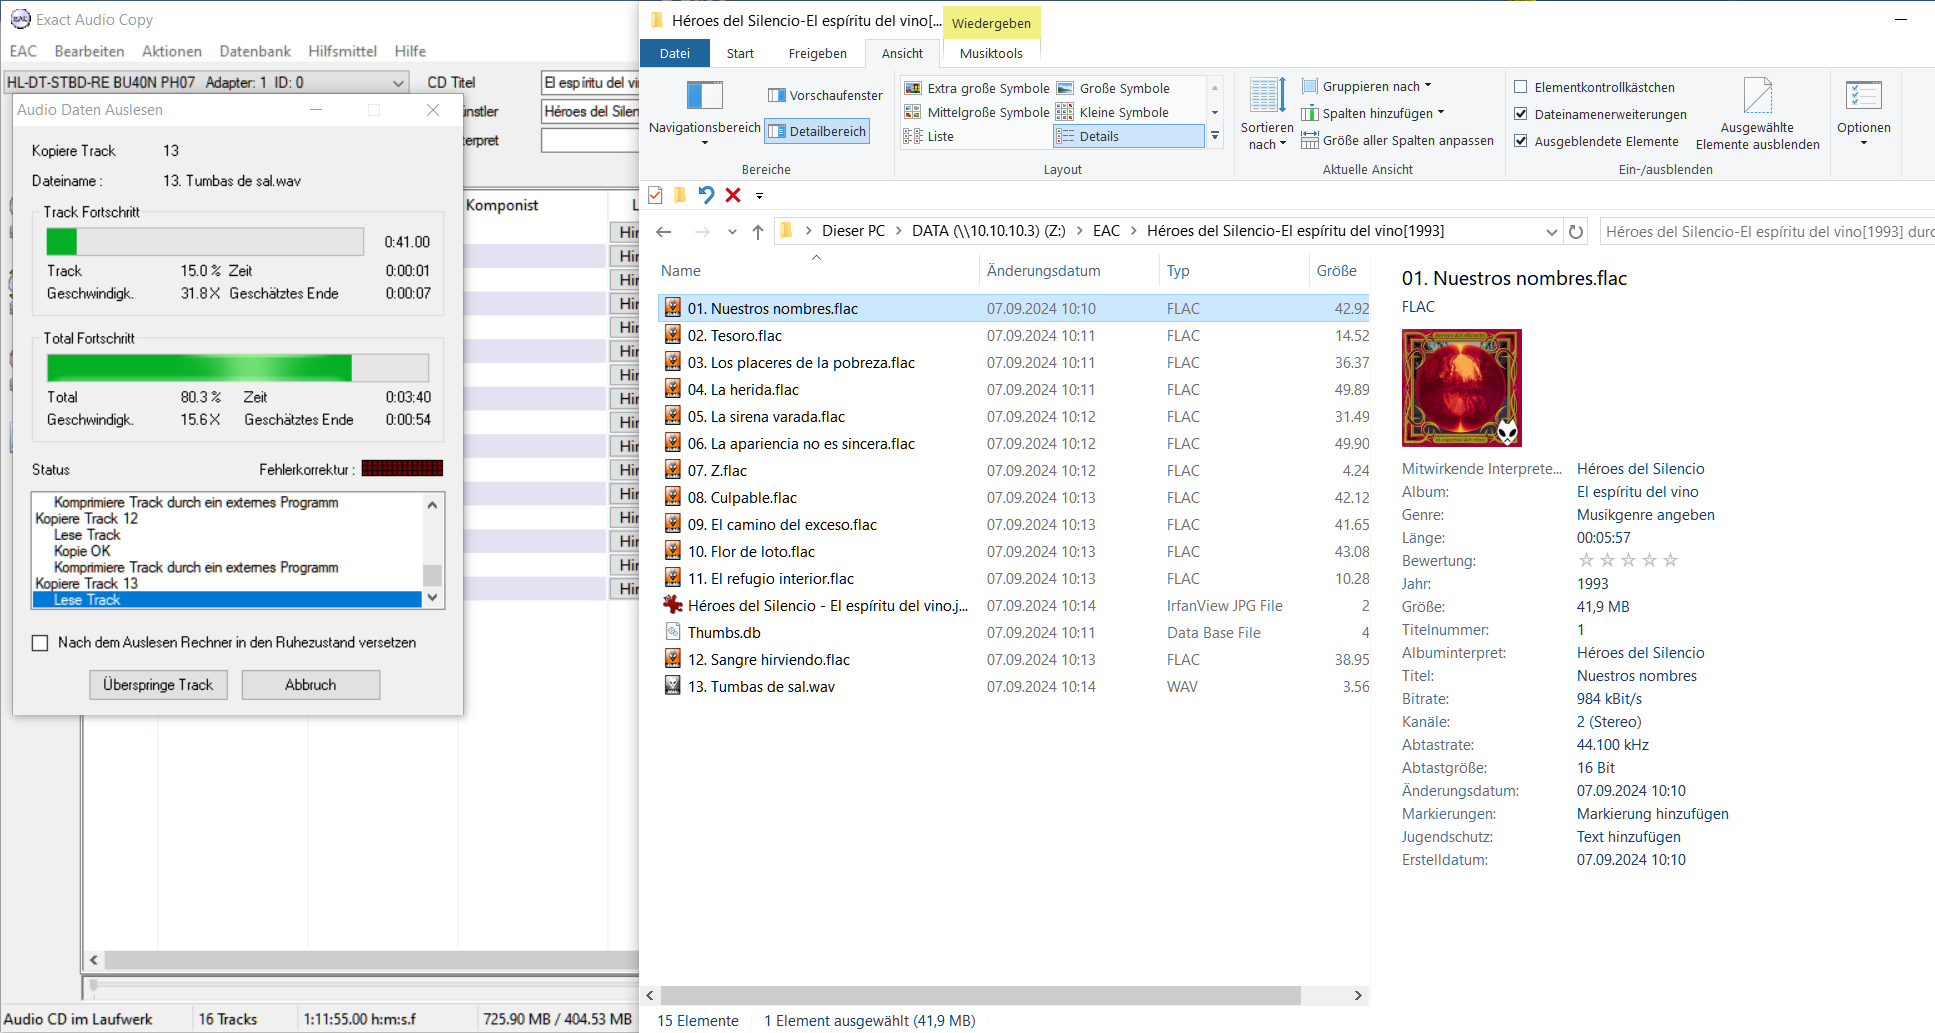Click Ausgewählte Elemente ausblenden icon
This screenshot has height=1033, width=1935.
[x=1757, y=95]
